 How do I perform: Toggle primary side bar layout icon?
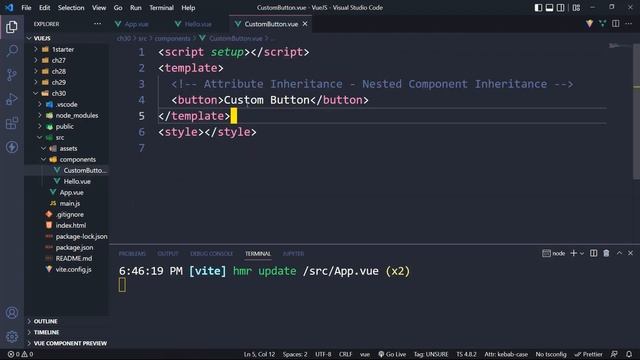pos(538,7)
